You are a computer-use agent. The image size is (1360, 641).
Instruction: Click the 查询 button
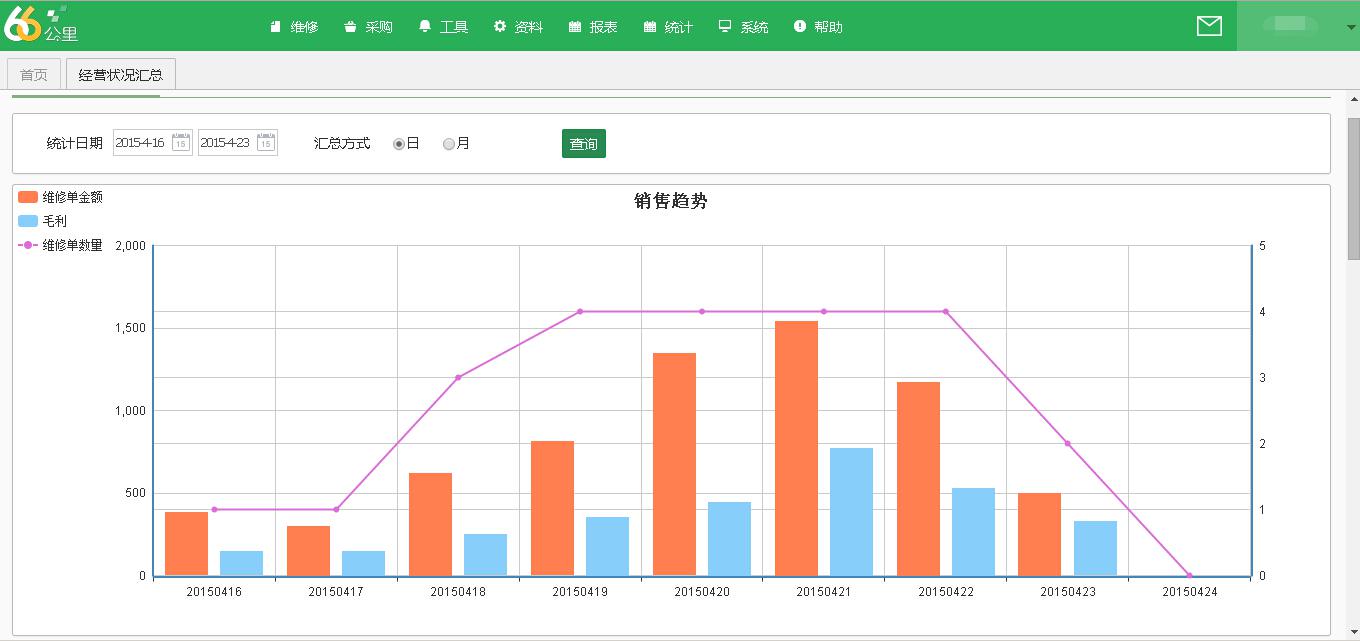tap(583, 144)
